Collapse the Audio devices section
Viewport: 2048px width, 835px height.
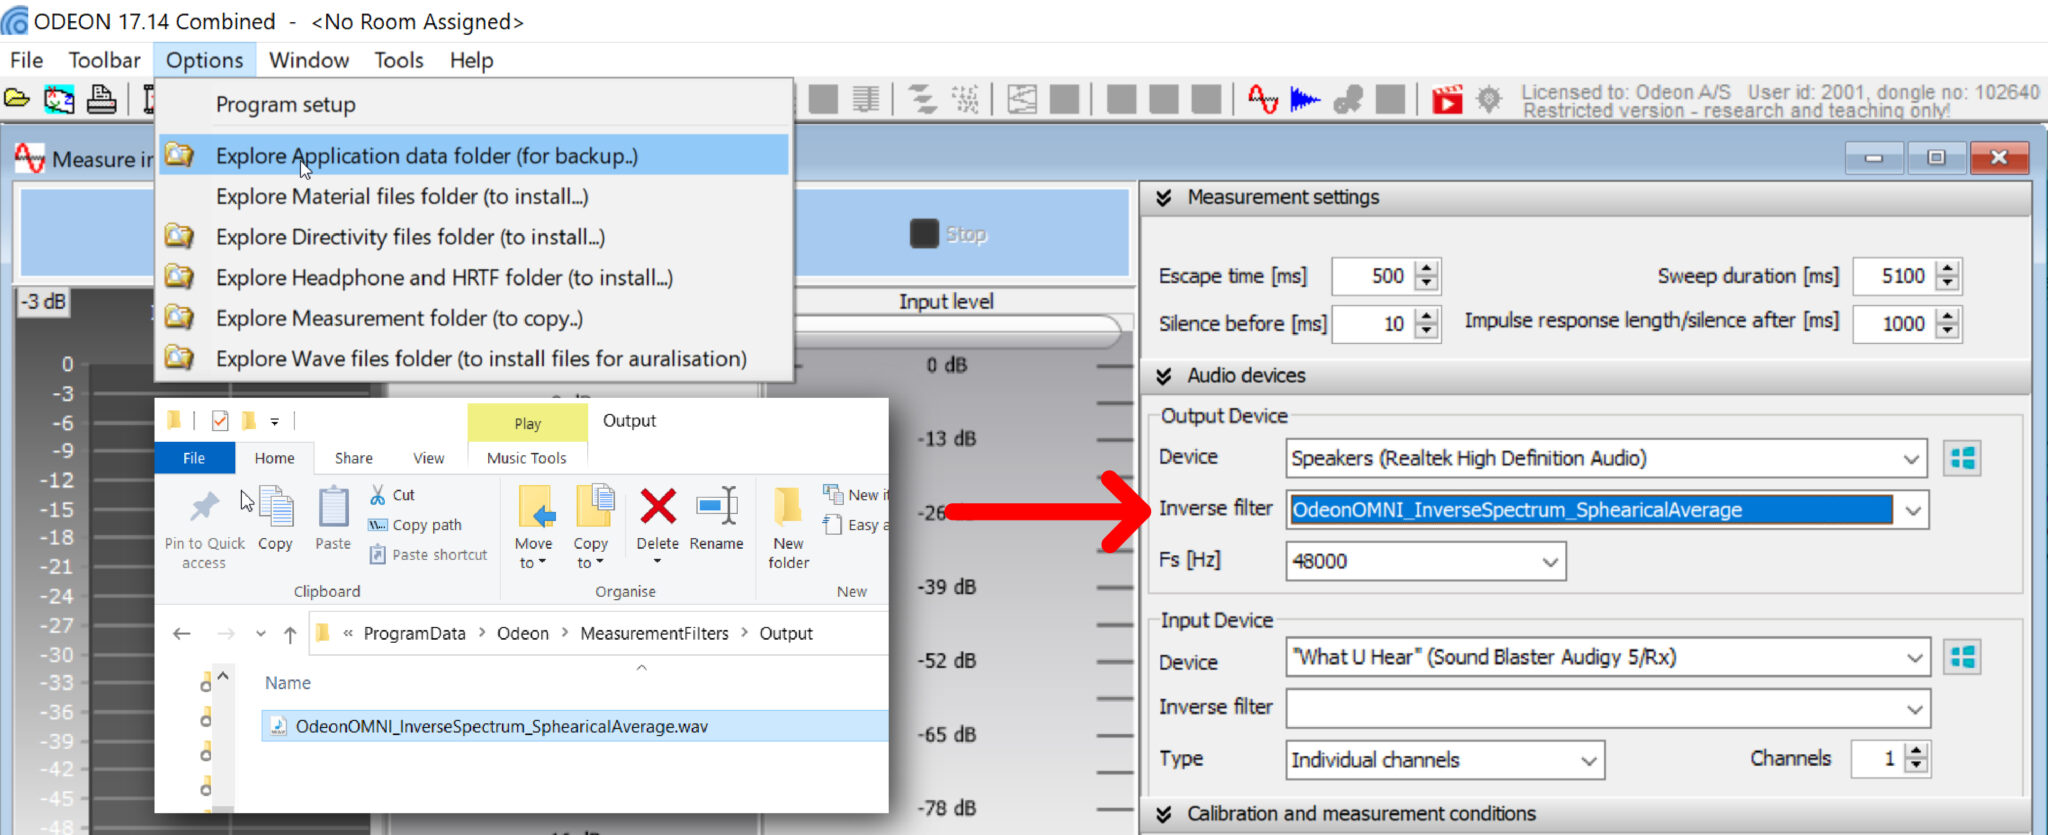pos(1164,376)
